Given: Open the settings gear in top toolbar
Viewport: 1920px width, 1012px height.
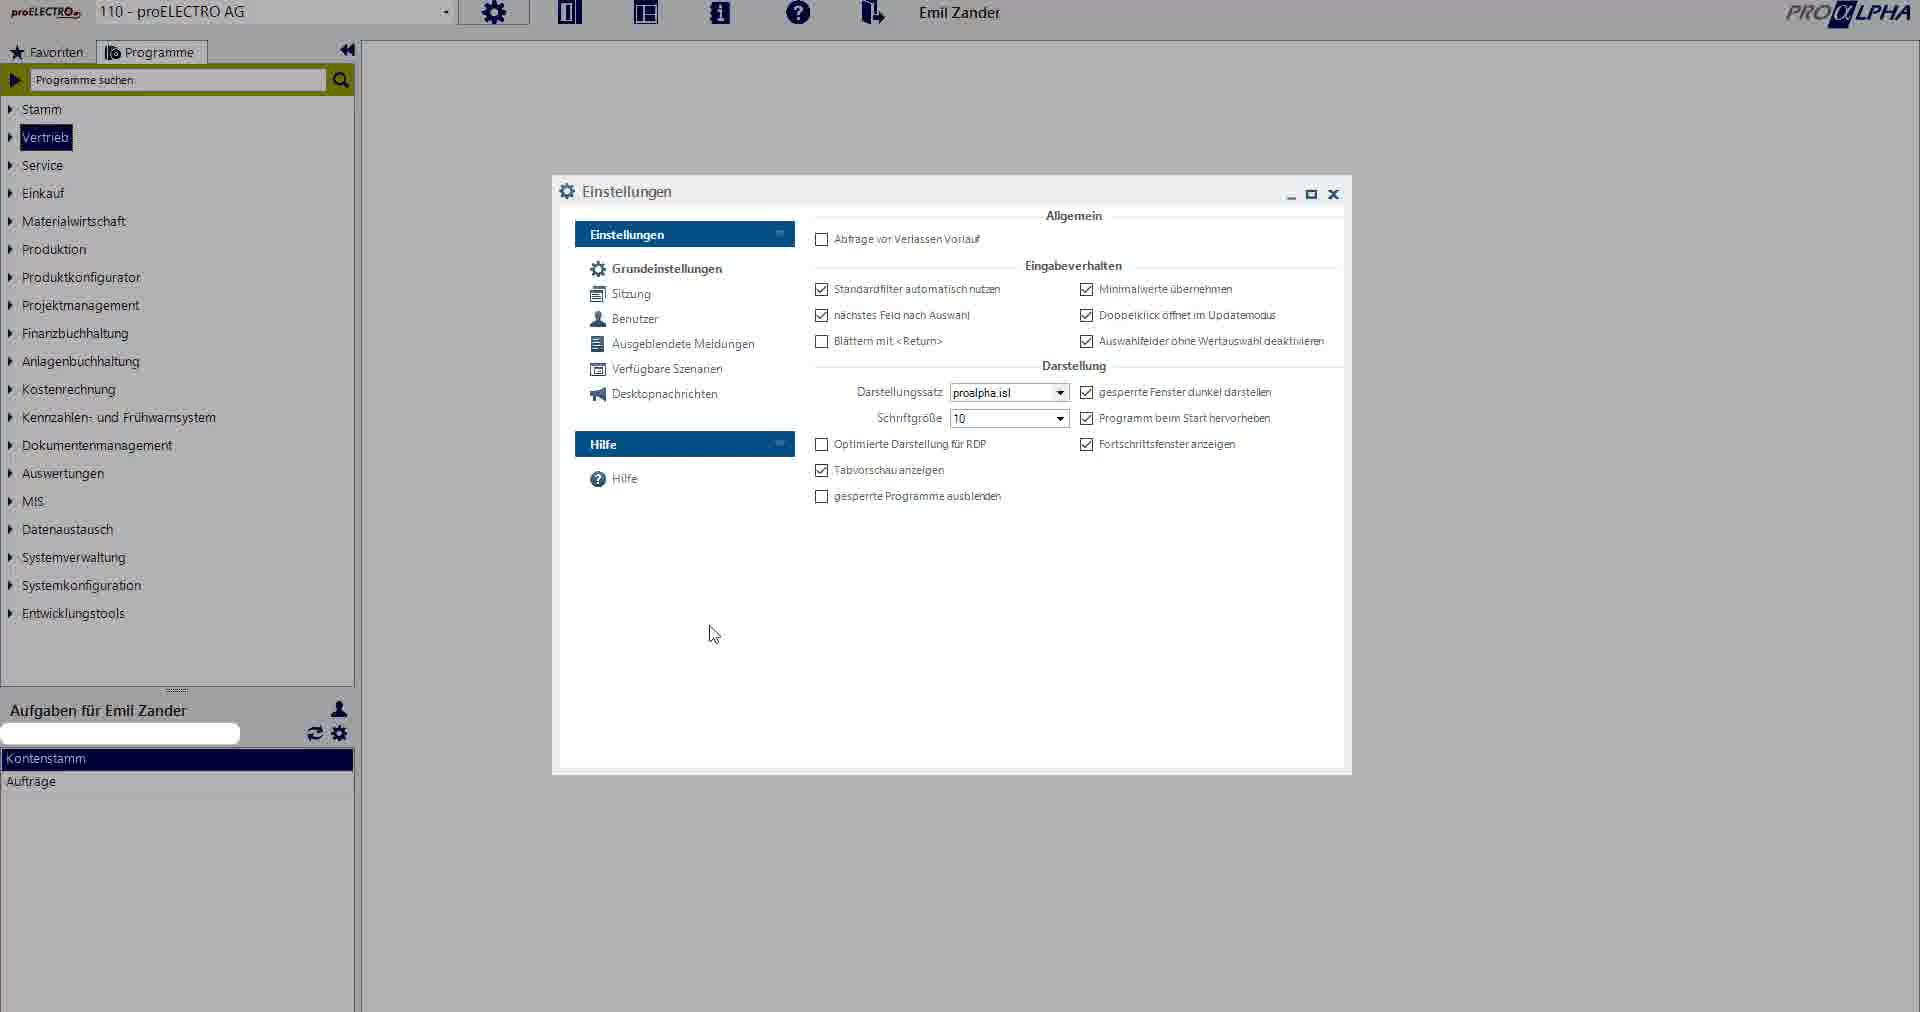Looking at the screenshot, I should [494, 13].
